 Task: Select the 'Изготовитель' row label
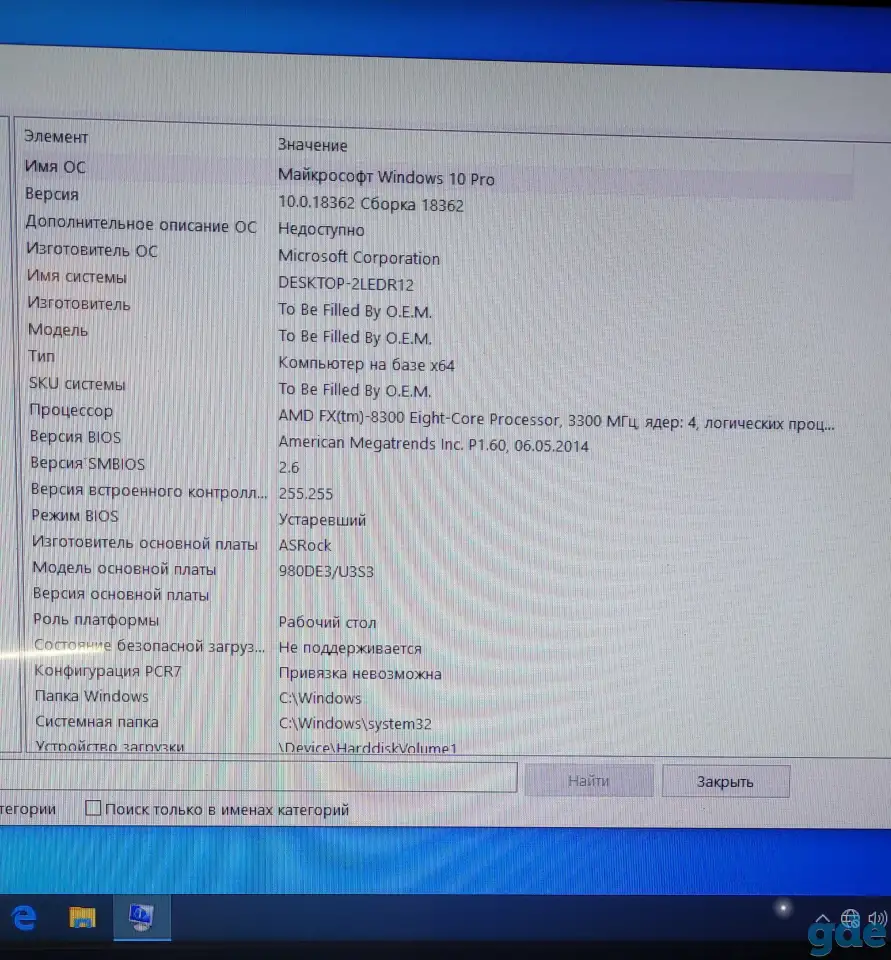coord(79,304)
